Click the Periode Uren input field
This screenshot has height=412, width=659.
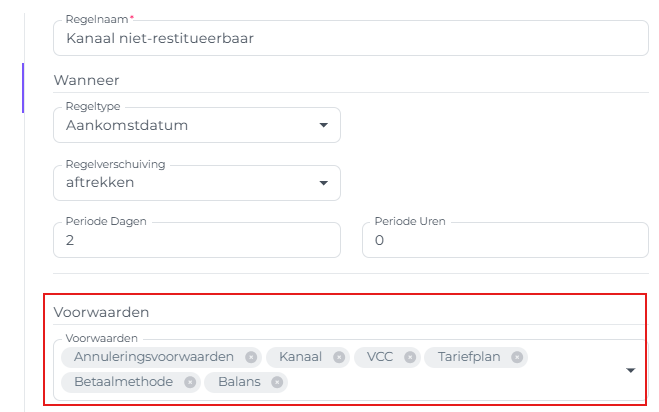pyautogui.click(x=505, y=241)
